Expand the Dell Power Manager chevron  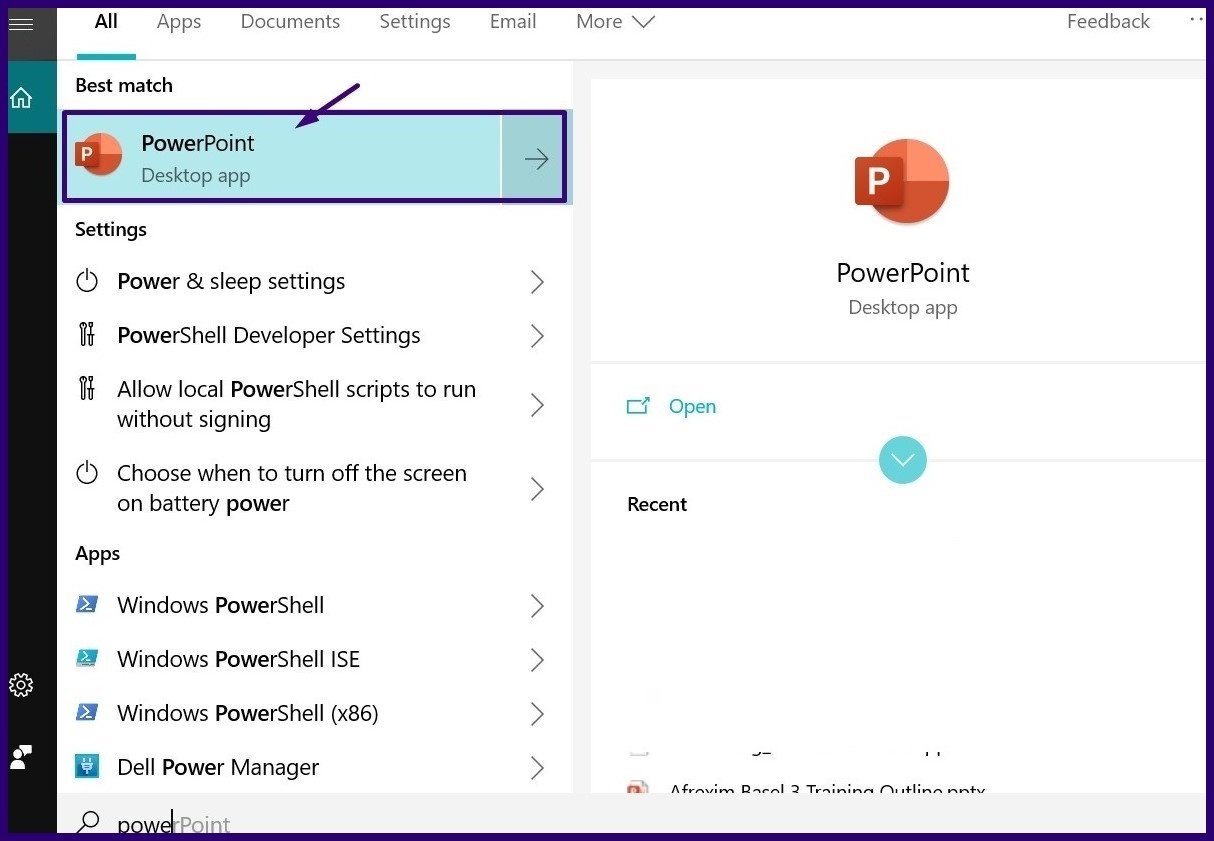[537, 768]
